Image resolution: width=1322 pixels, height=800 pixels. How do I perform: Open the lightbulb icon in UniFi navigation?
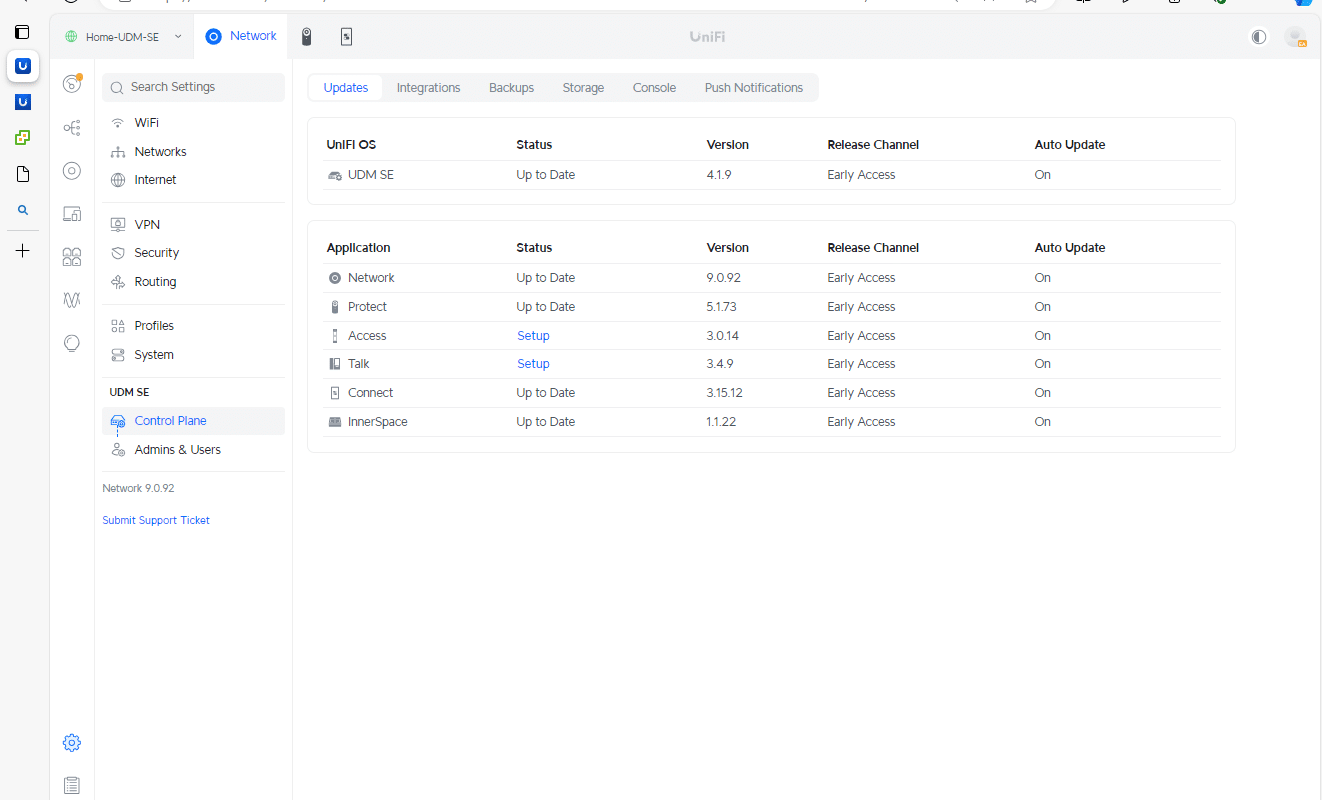tap(72, 343)
